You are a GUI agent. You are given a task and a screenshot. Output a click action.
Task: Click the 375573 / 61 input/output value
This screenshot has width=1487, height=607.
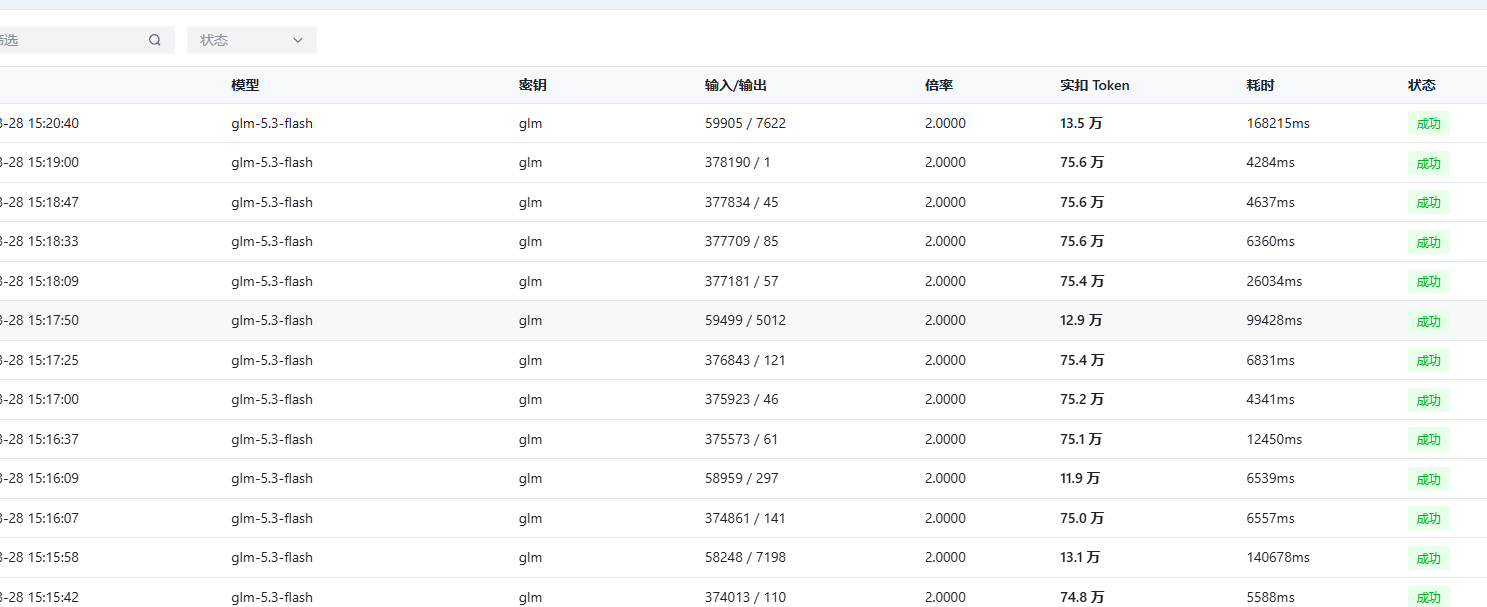741,439
